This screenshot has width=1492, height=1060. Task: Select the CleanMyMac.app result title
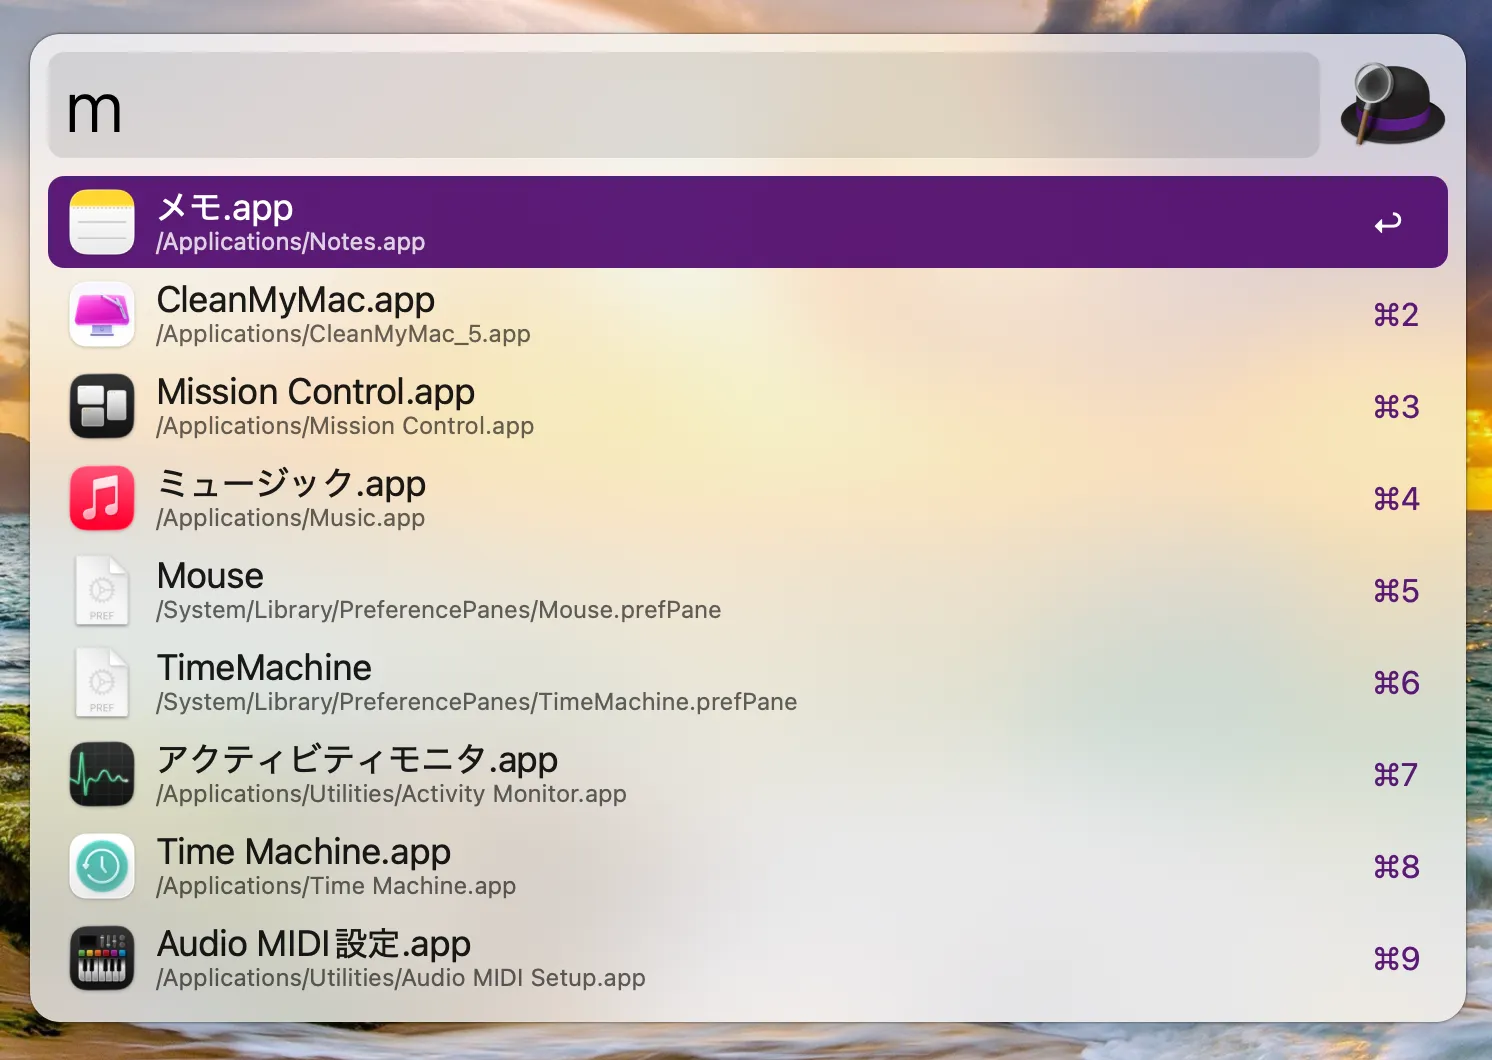296,300
